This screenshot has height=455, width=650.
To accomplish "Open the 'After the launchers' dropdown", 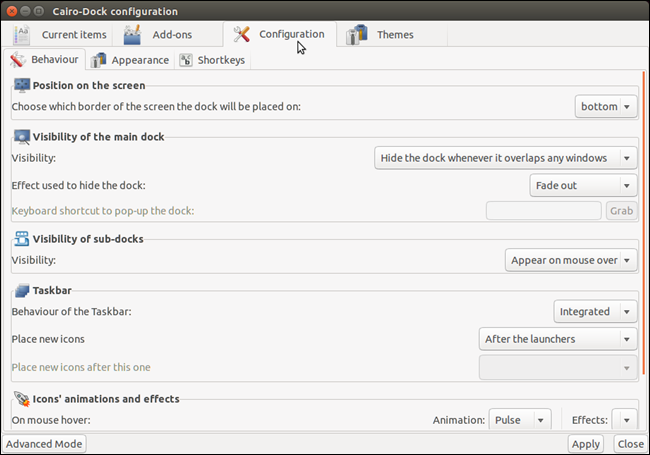I will 557,339.
